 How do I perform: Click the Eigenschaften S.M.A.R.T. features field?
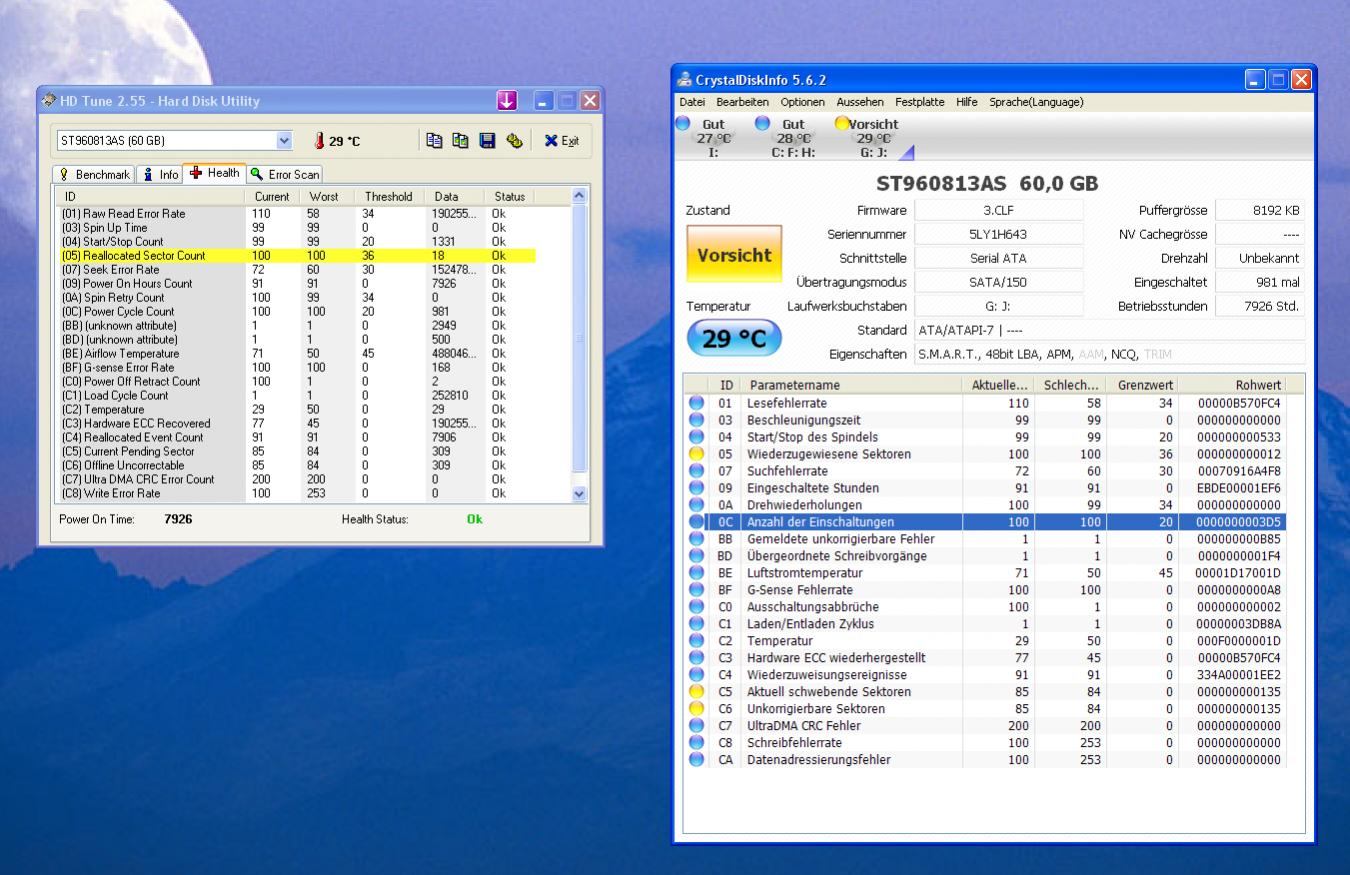pos(1110,353)
